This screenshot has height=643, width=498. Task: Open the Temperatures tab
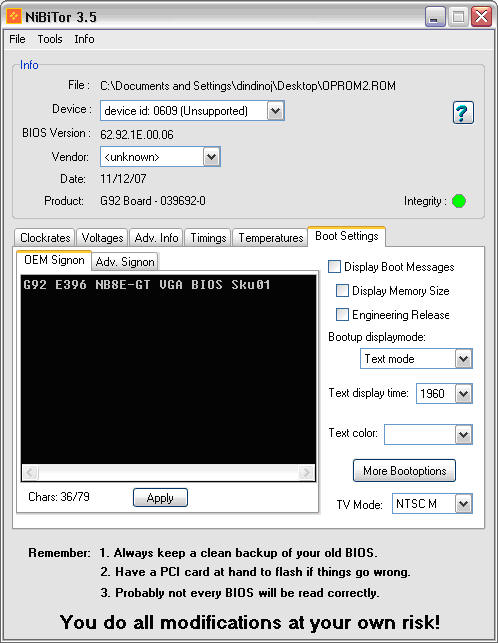pos(270,238)
